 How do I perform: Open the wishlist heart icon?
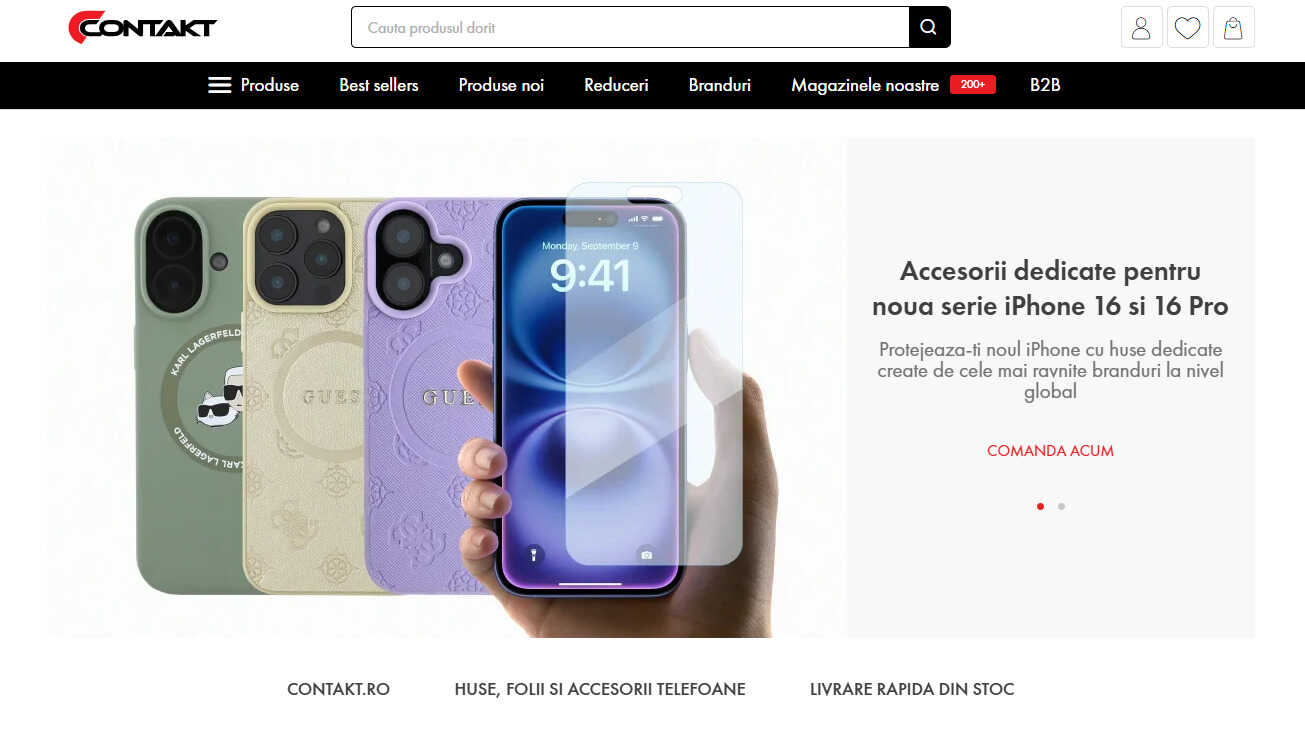coord(1187,28)
